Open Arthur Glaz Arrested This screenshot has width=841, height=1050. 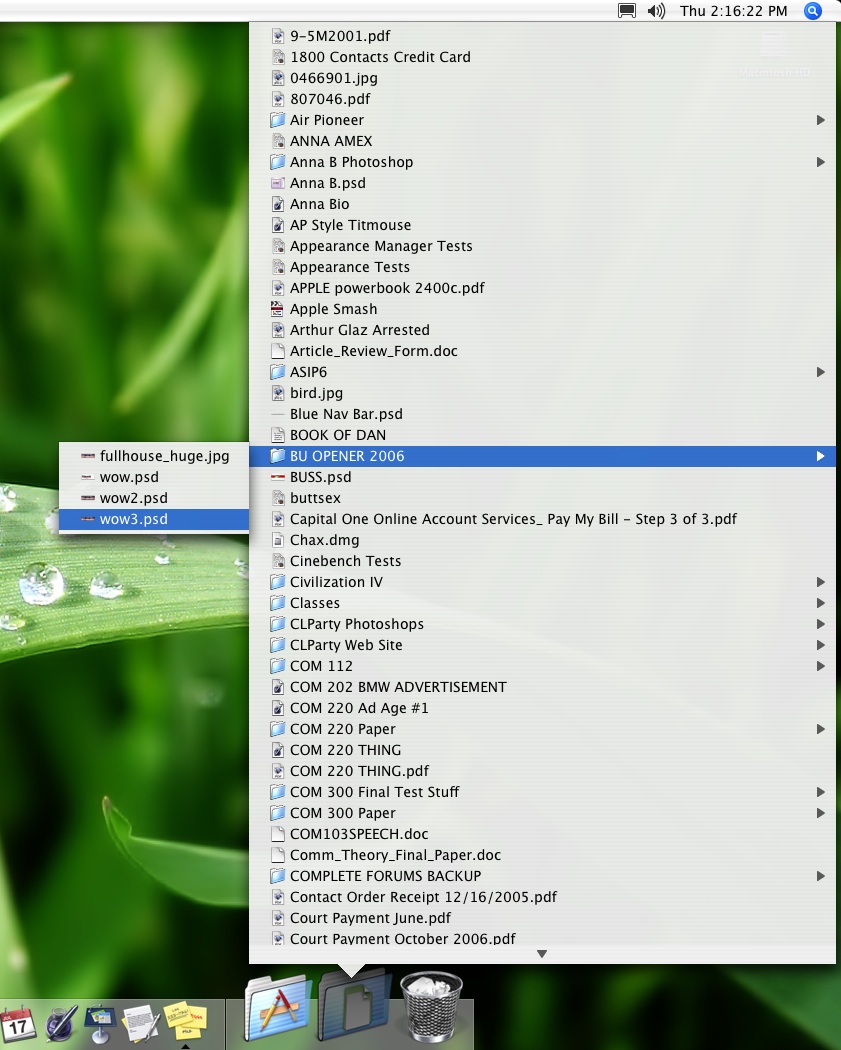click(x=542, y=330)
